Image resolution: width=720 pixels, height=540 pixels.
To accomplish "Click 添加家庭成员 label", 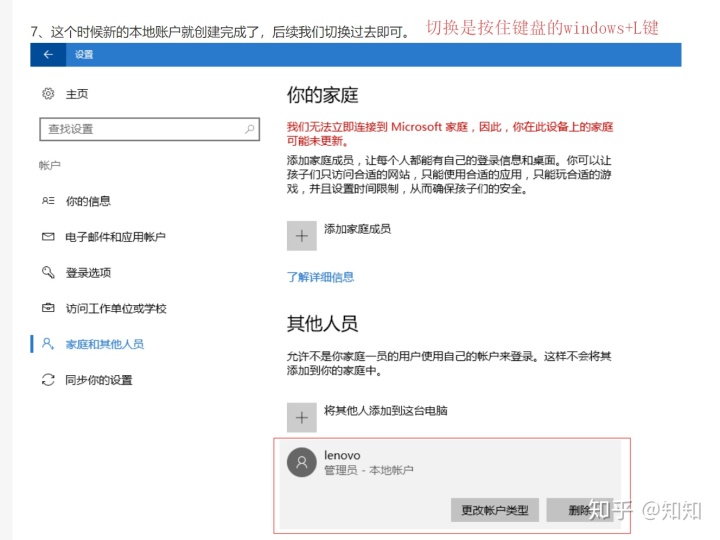I will point(358,229).
